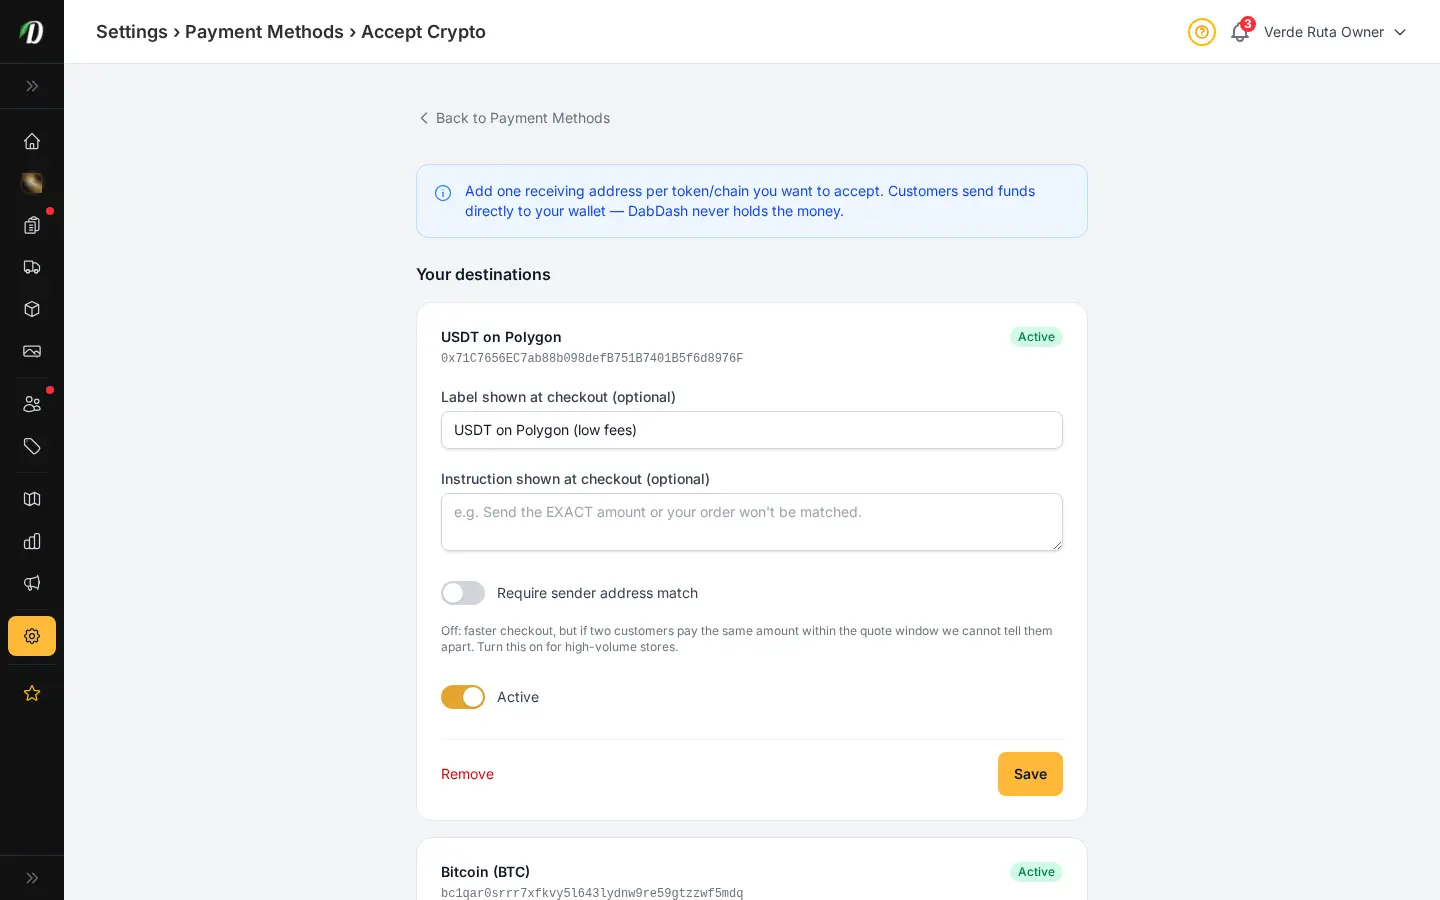Expand the sidebar using the top double-chevron
Screen dimensions: 1440x900
pos(32,86)
